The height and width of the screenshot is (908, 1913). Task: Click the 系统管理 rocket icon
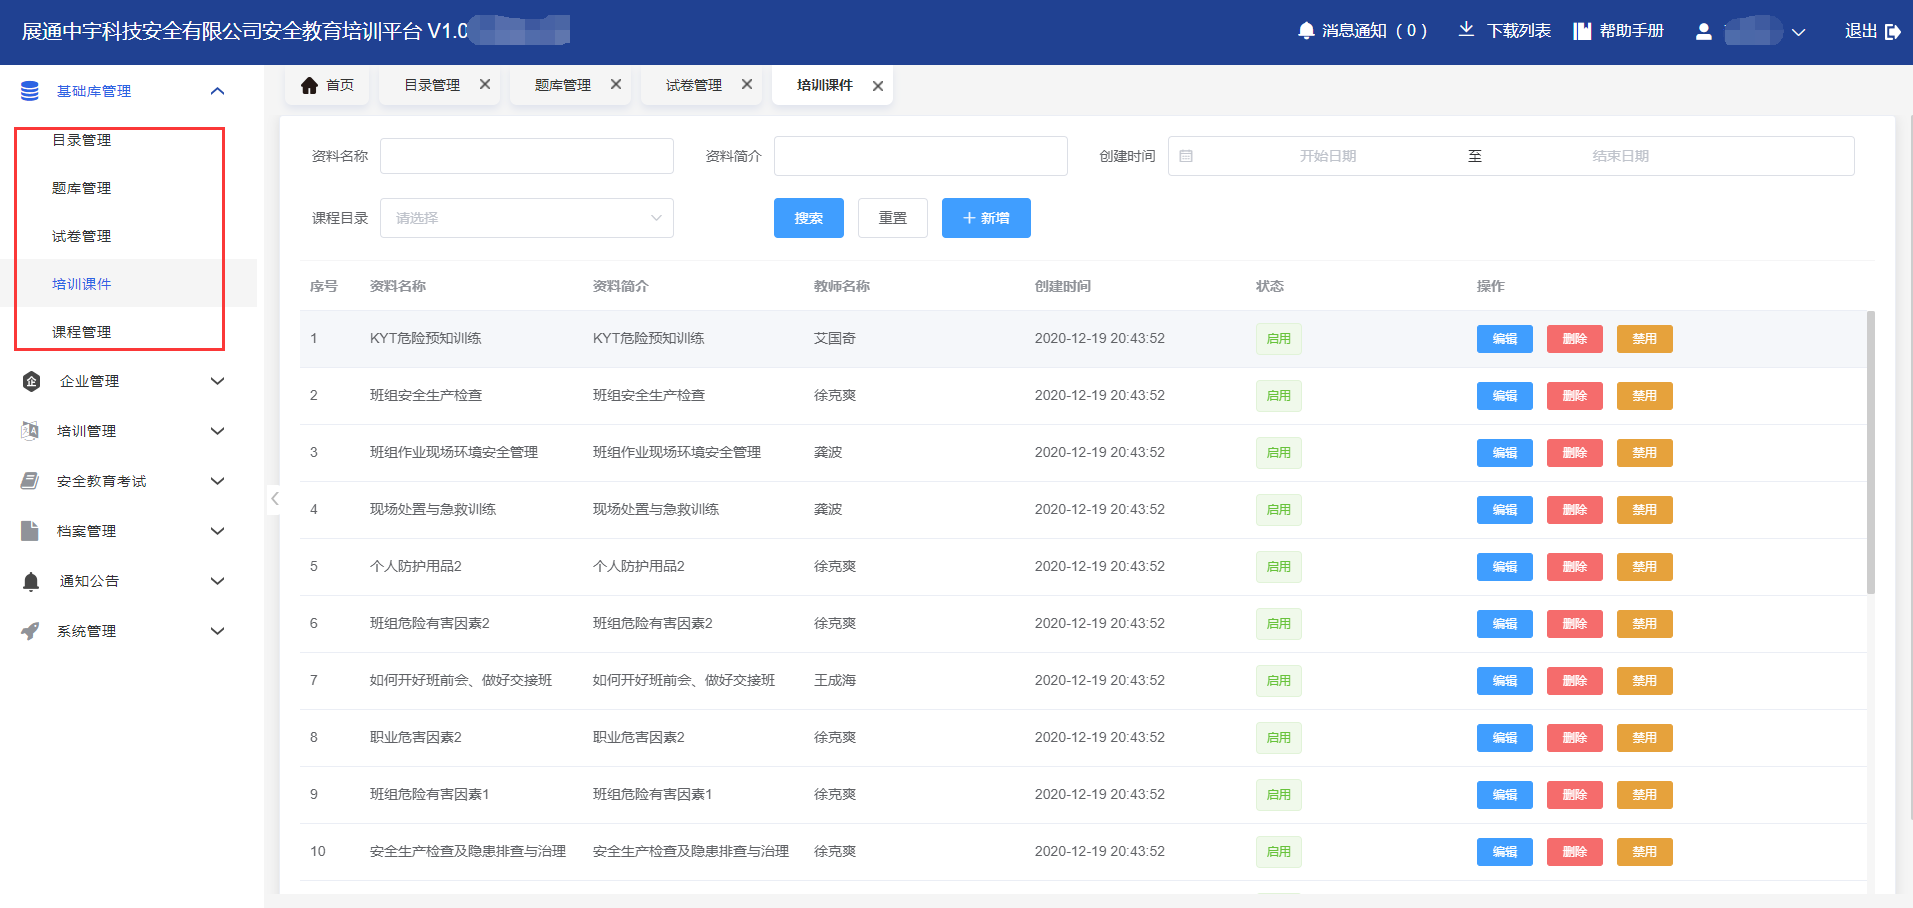tap(30, 631)
